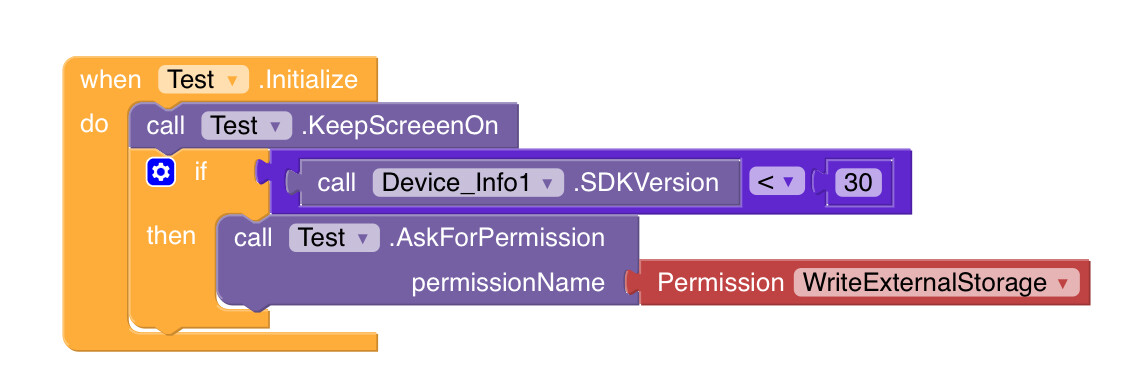
Task: Expand the Device_Info1 component dropdown
Action: (468, 183)
